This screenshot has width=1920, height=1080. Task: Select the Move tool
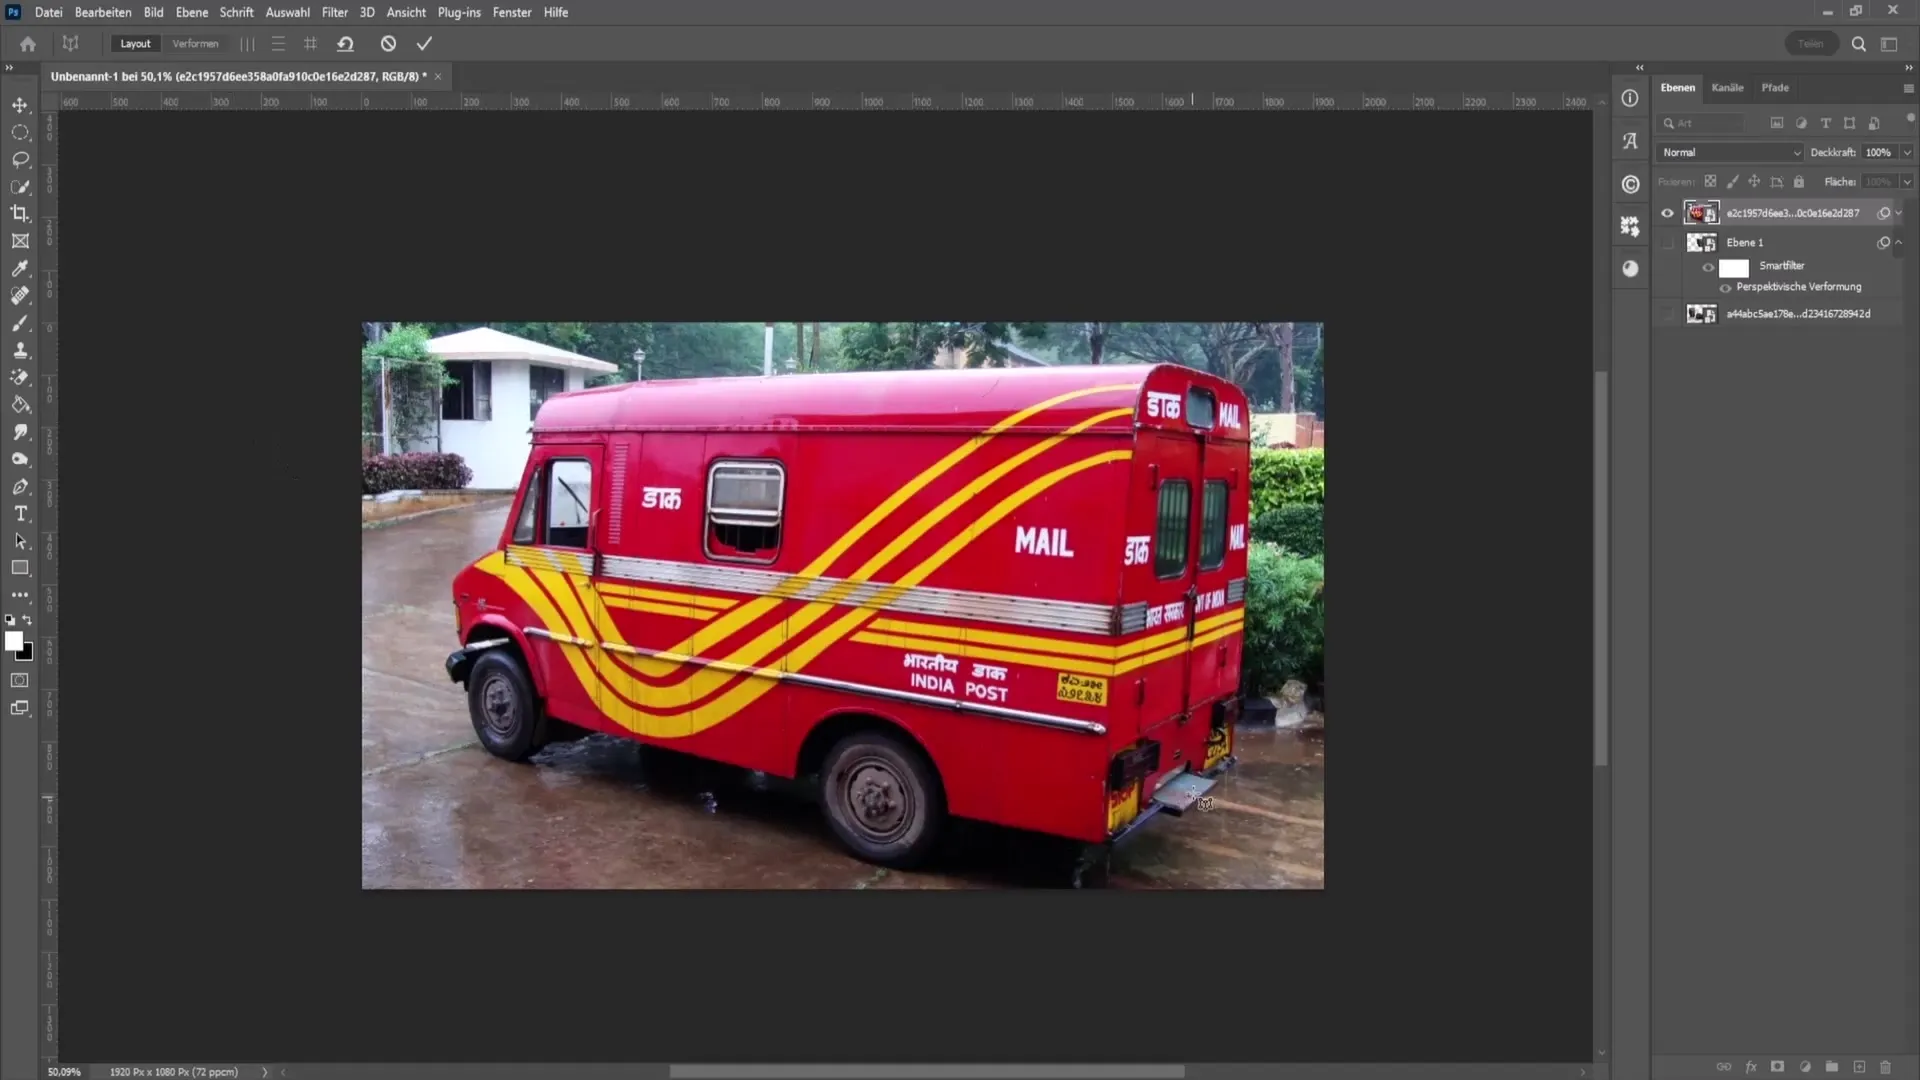pos(20,105)
